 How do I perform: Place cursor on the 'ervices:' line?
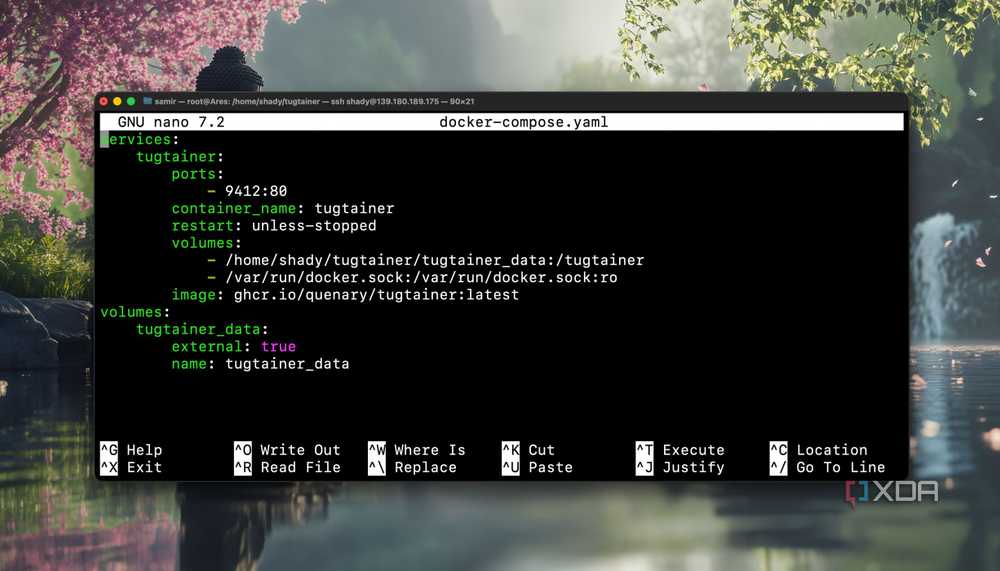click(140, 139)
